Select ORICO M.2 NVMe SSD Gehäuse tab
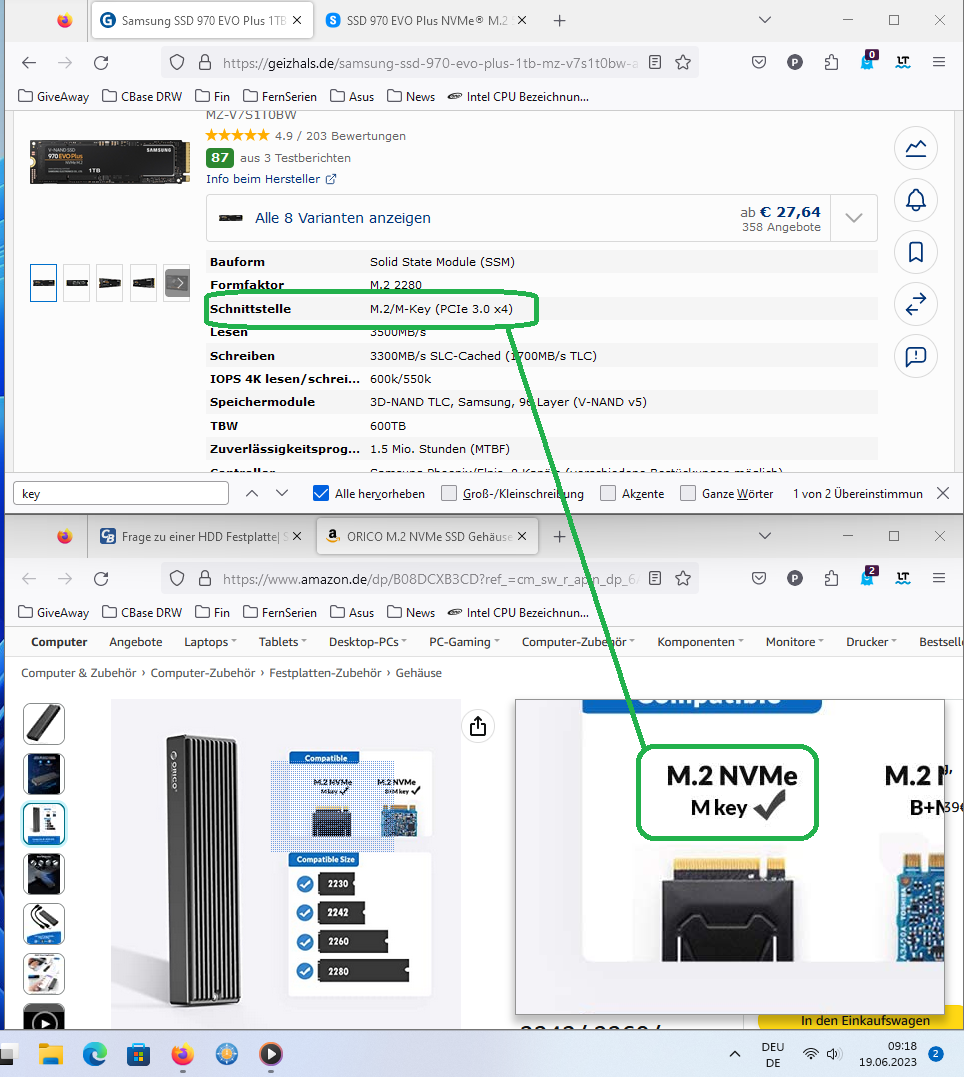 [427, 536]
